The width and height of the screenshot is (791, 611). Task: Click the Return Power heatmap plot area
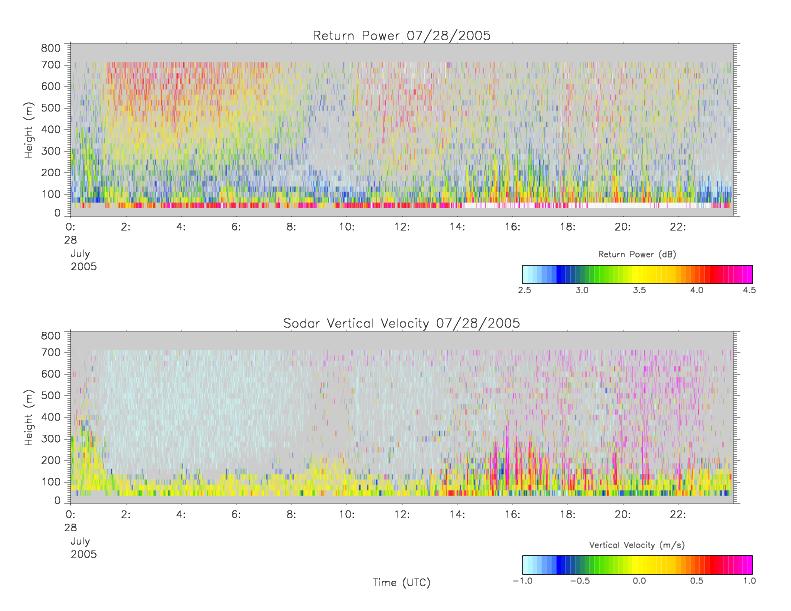tap(402, 130)
